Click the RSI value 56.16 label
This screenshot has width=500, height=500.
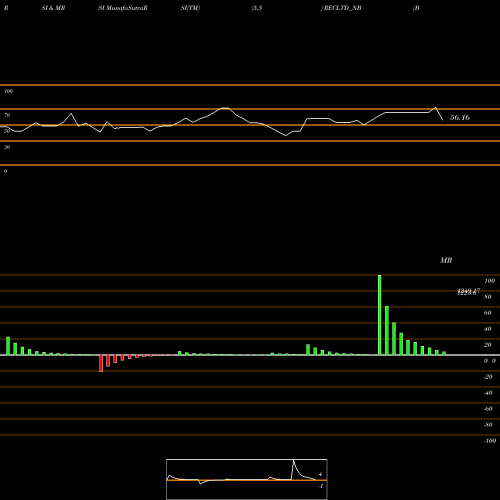coord(460,117)
